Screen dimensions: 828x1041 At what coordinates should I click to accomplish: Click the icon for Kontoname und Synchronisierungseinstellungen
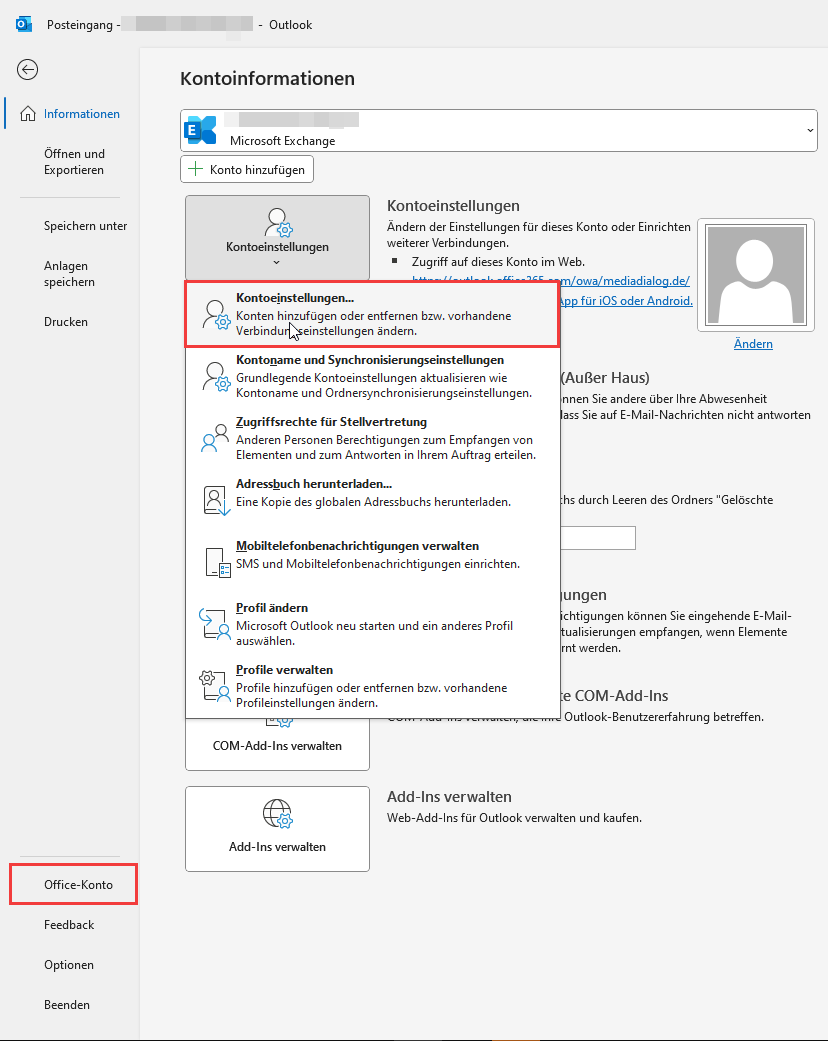pos(216,376)
